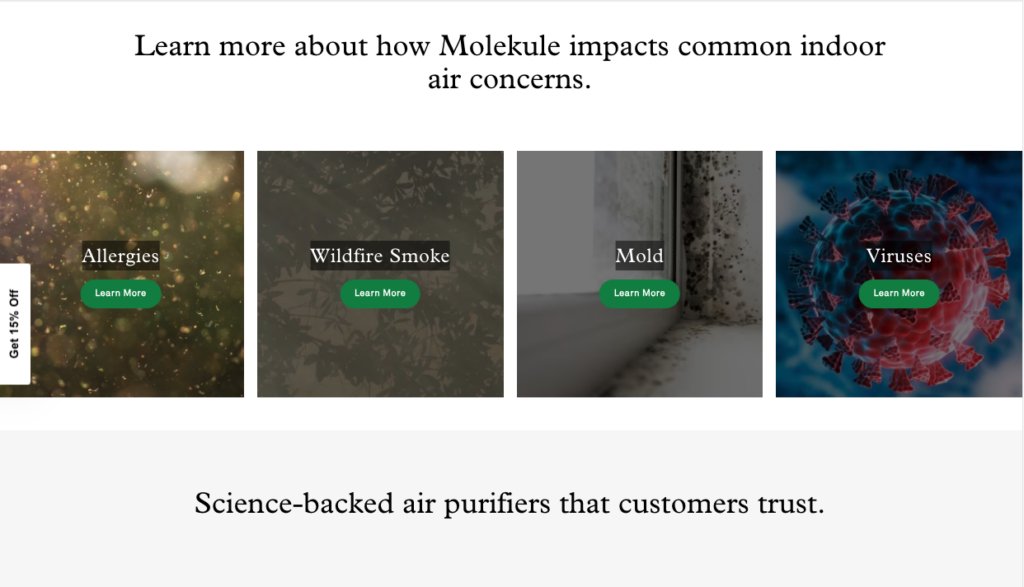1024x587 pixels.
Task: Select Learn More on Viruses card
Action: point(899,293)
